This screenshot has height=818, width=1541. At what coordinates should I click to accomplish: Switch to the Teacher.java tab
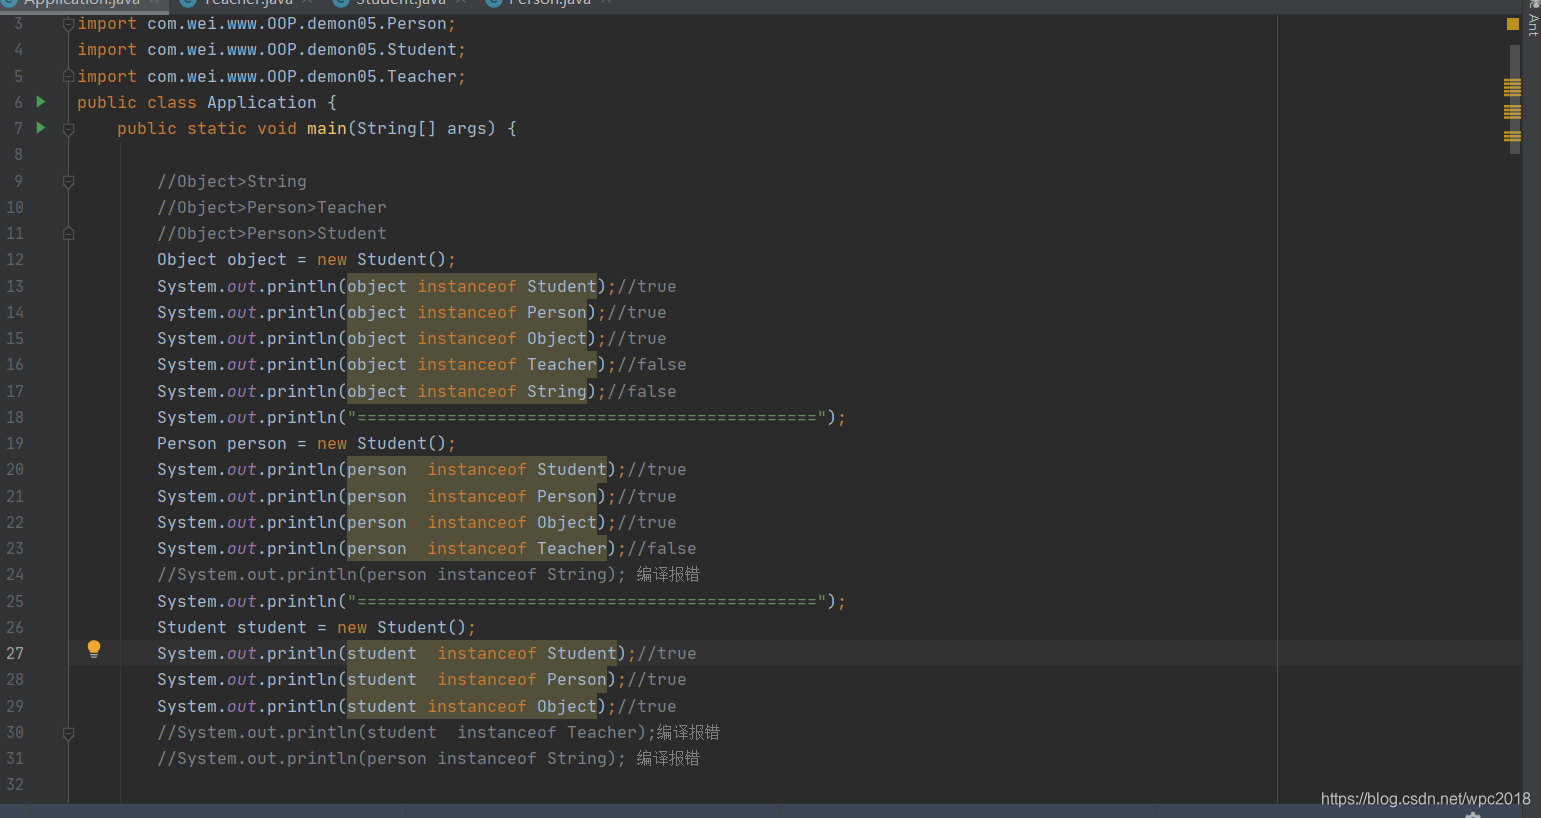(x=248, y=3)
